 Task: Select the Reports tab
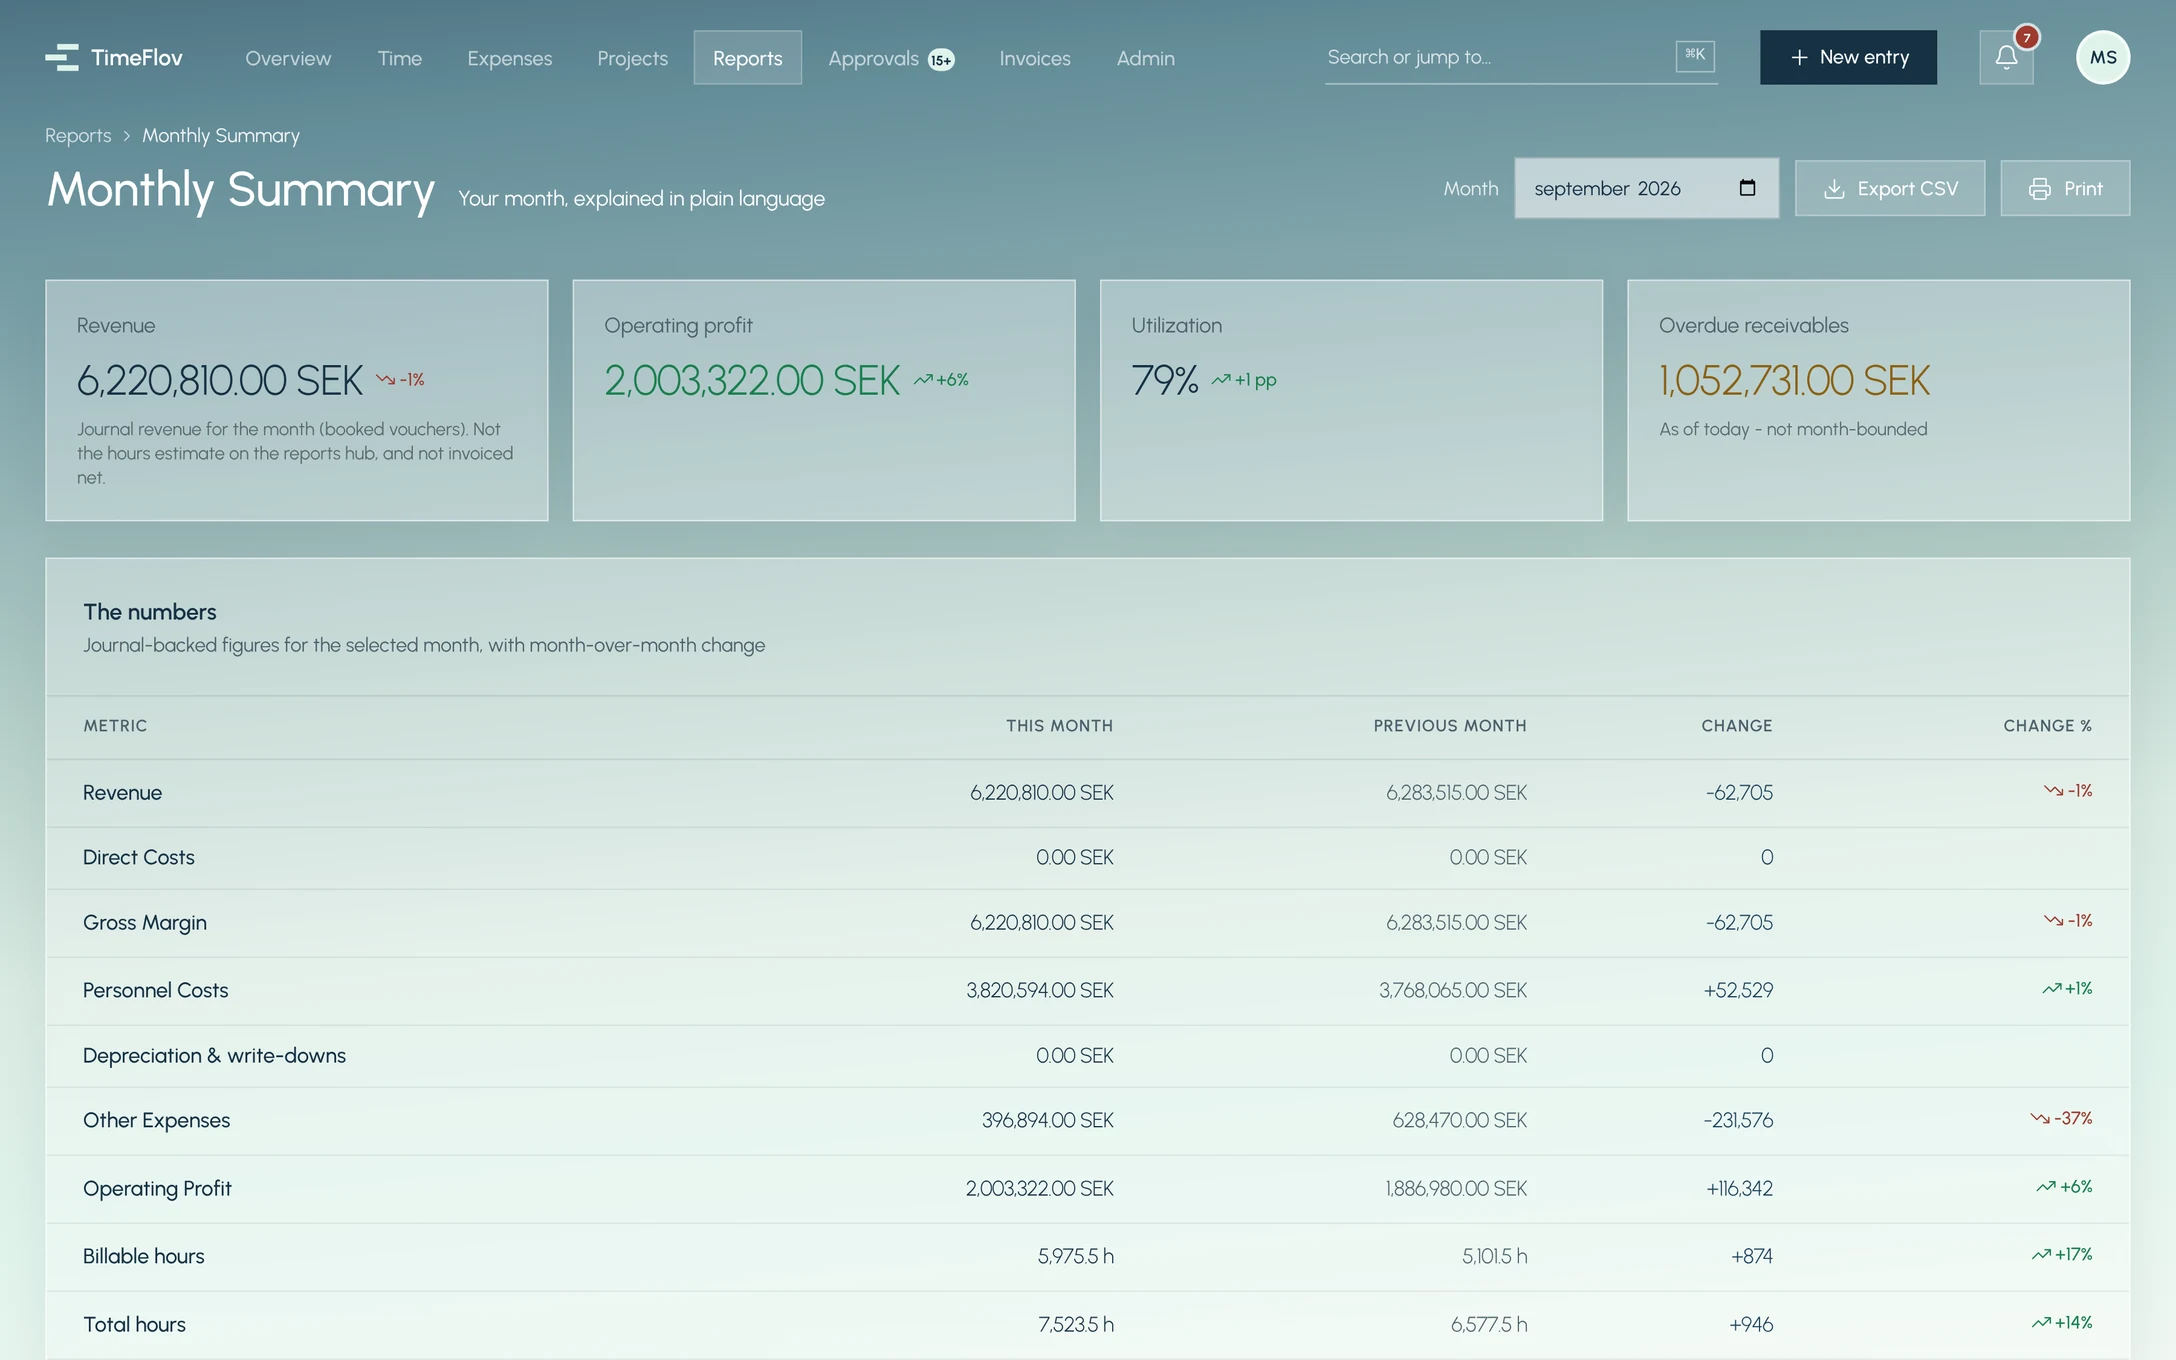(748, 58)
